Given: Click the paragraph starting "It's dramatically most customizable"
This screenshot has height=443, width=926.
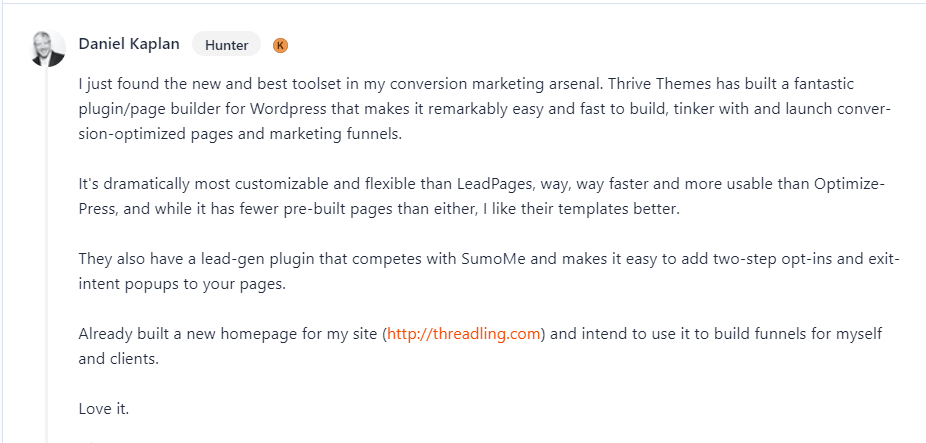Looking at the screenshot, I should [x=481, y=197].
